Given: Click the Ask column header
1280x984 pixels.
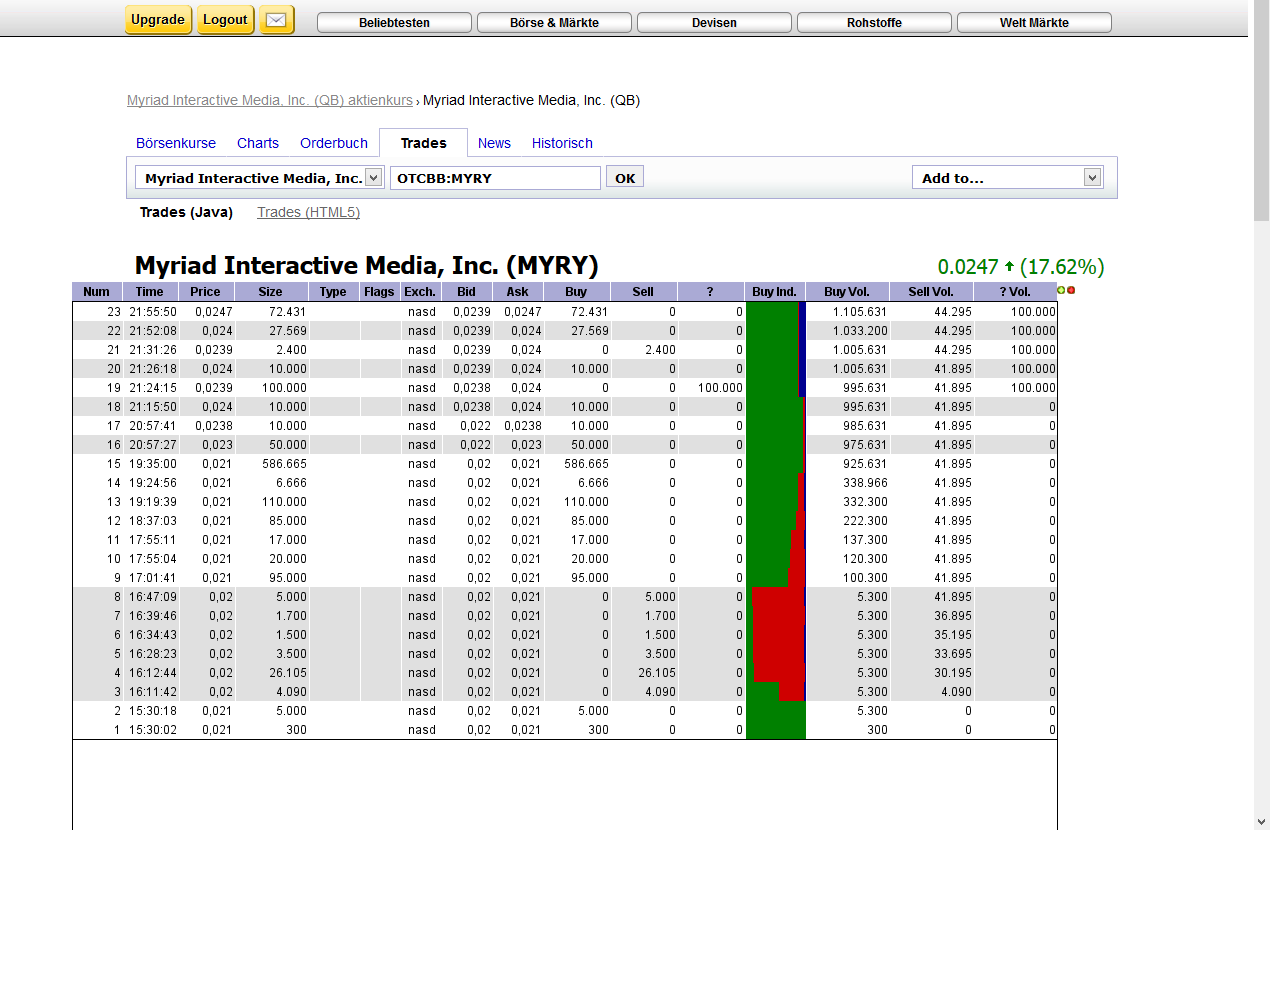Looking at the screenshot, I should 518,292.
